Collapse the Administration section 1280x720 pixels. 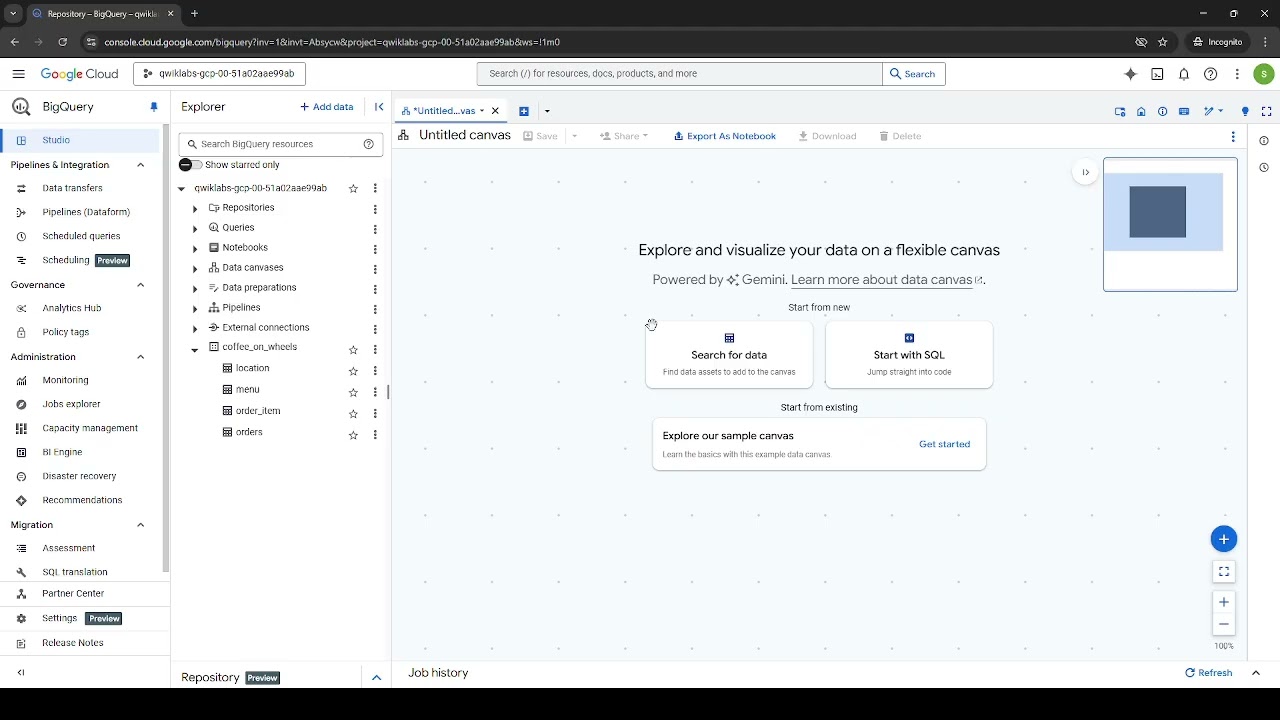click(x=140, y=357)
